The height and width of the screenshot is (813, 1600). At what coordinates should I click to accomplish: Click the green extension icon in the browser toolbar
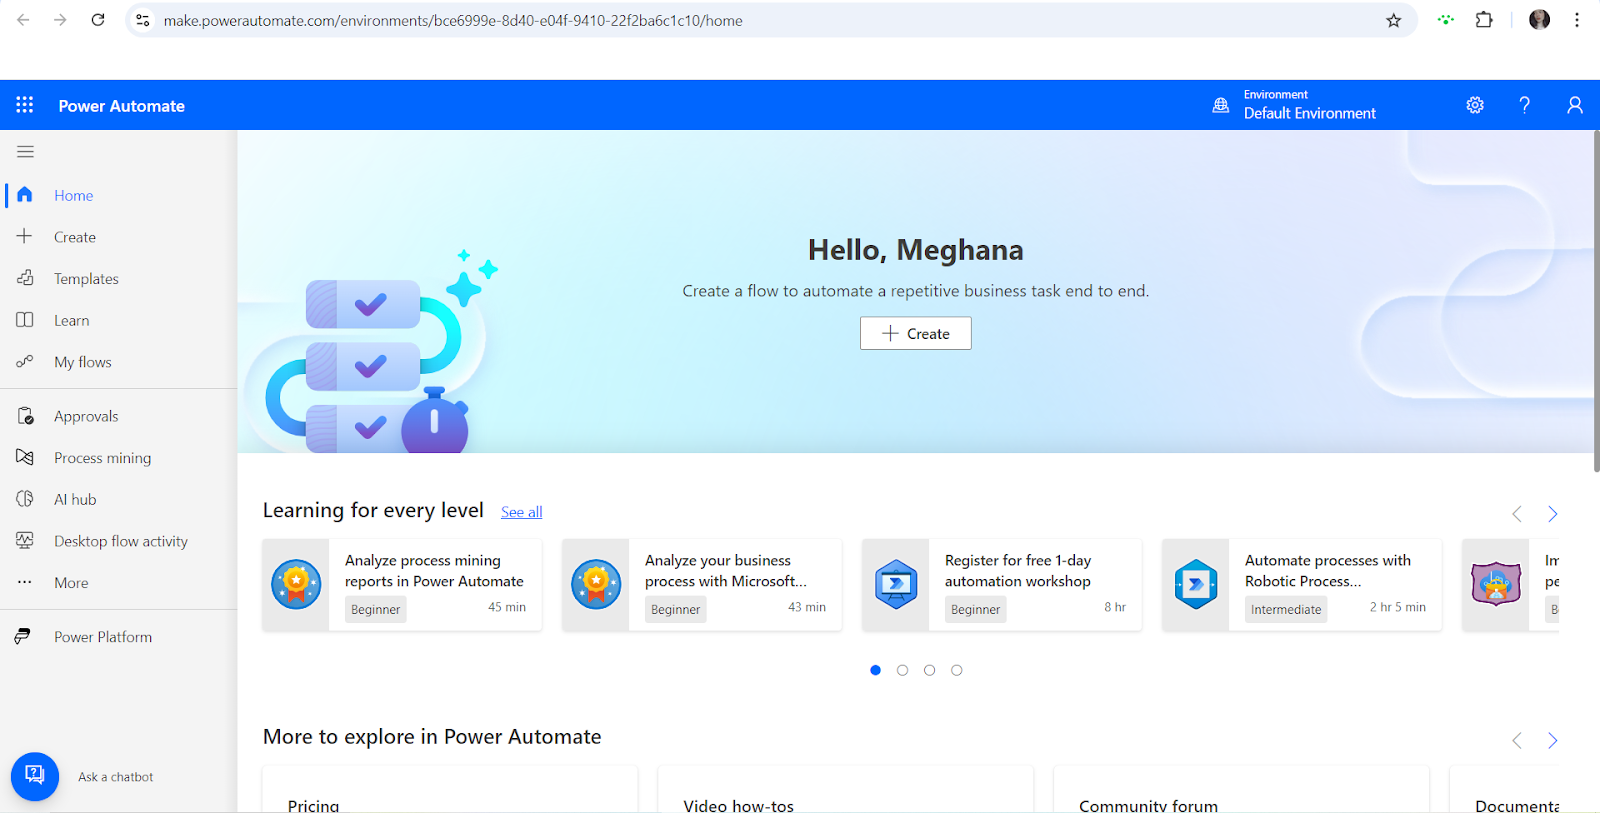tap(1446, 20)
